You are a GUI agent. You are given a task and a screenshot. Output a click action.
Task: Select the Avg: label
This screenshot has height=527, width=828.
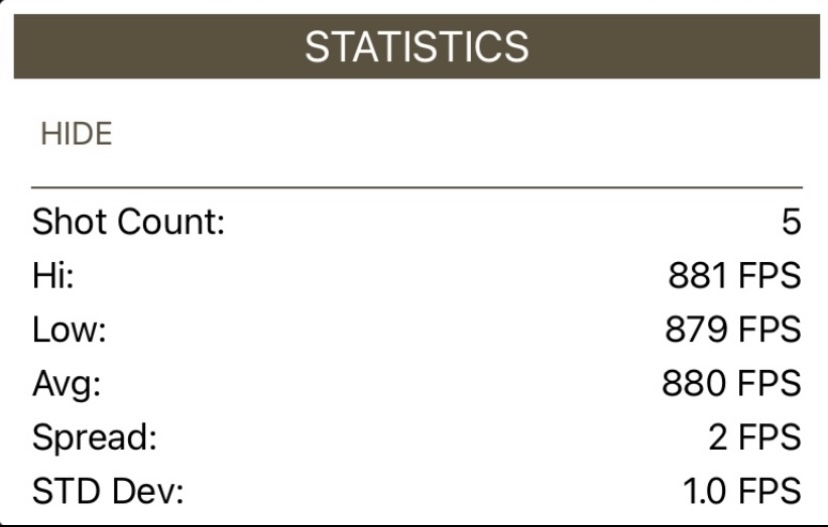[x=67, y=384]
